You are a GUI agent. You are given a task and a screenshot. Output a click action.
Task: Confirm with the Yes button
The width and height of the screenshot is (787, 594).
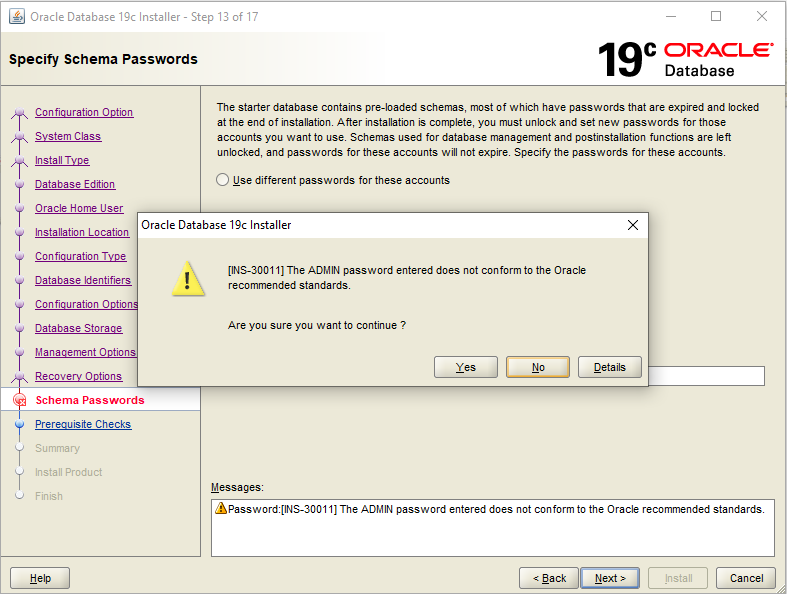coord(466,367)
